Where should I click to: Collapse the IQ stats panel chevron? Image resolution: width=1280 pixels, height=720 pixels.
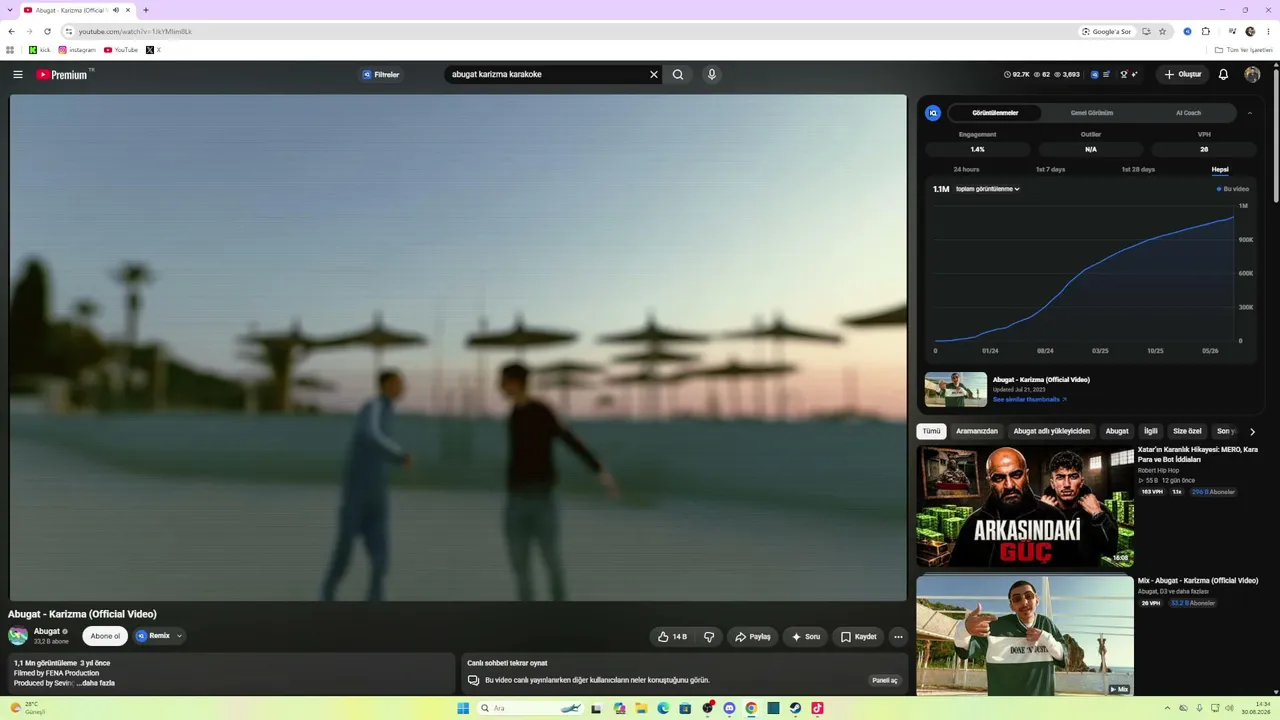pos(1249,113)
